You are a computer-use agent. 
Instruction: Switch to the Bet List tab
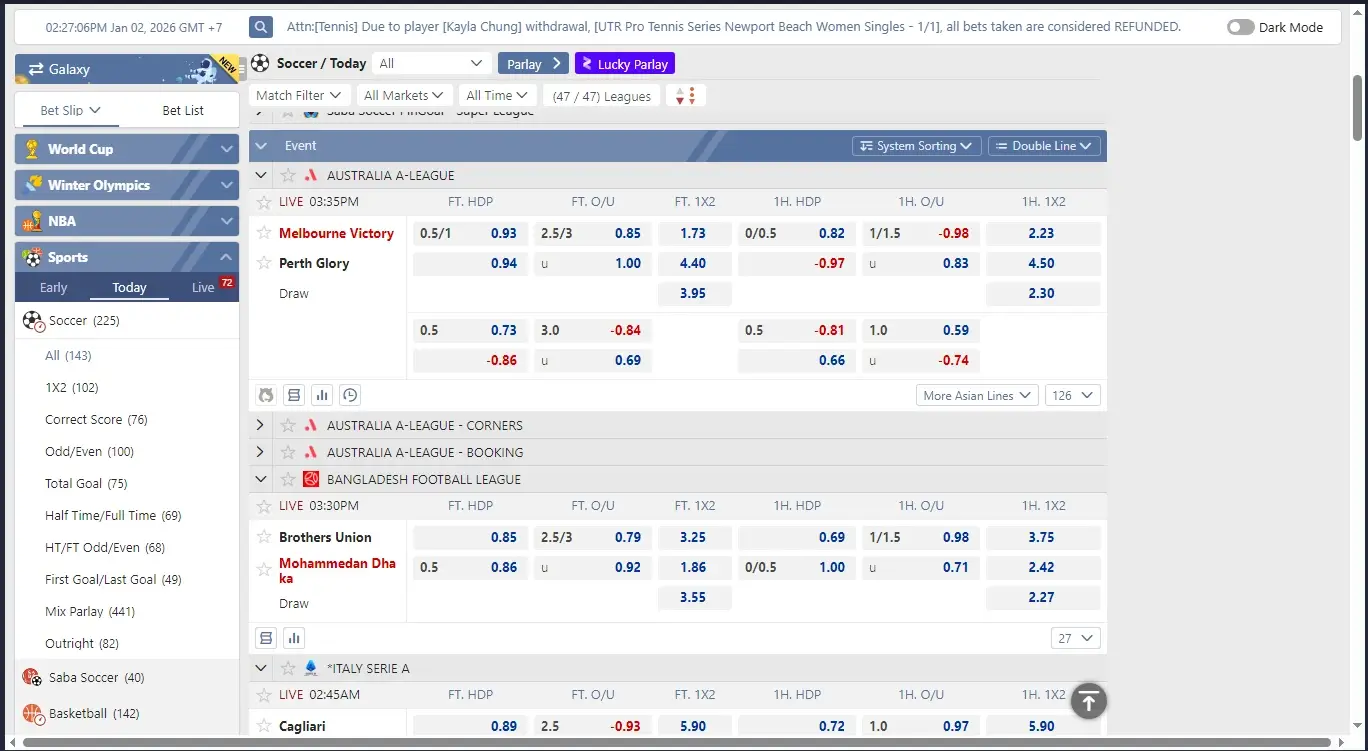(x=183, y=110)
